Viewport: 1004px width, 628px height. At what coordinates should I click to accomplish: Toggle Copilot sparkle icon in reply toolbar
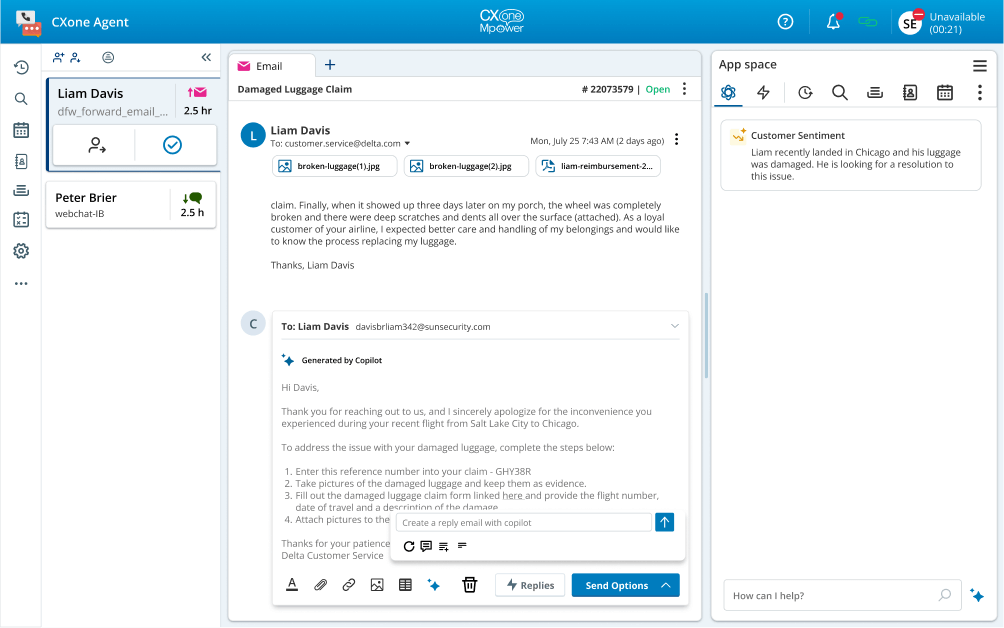tap(433, 584)
